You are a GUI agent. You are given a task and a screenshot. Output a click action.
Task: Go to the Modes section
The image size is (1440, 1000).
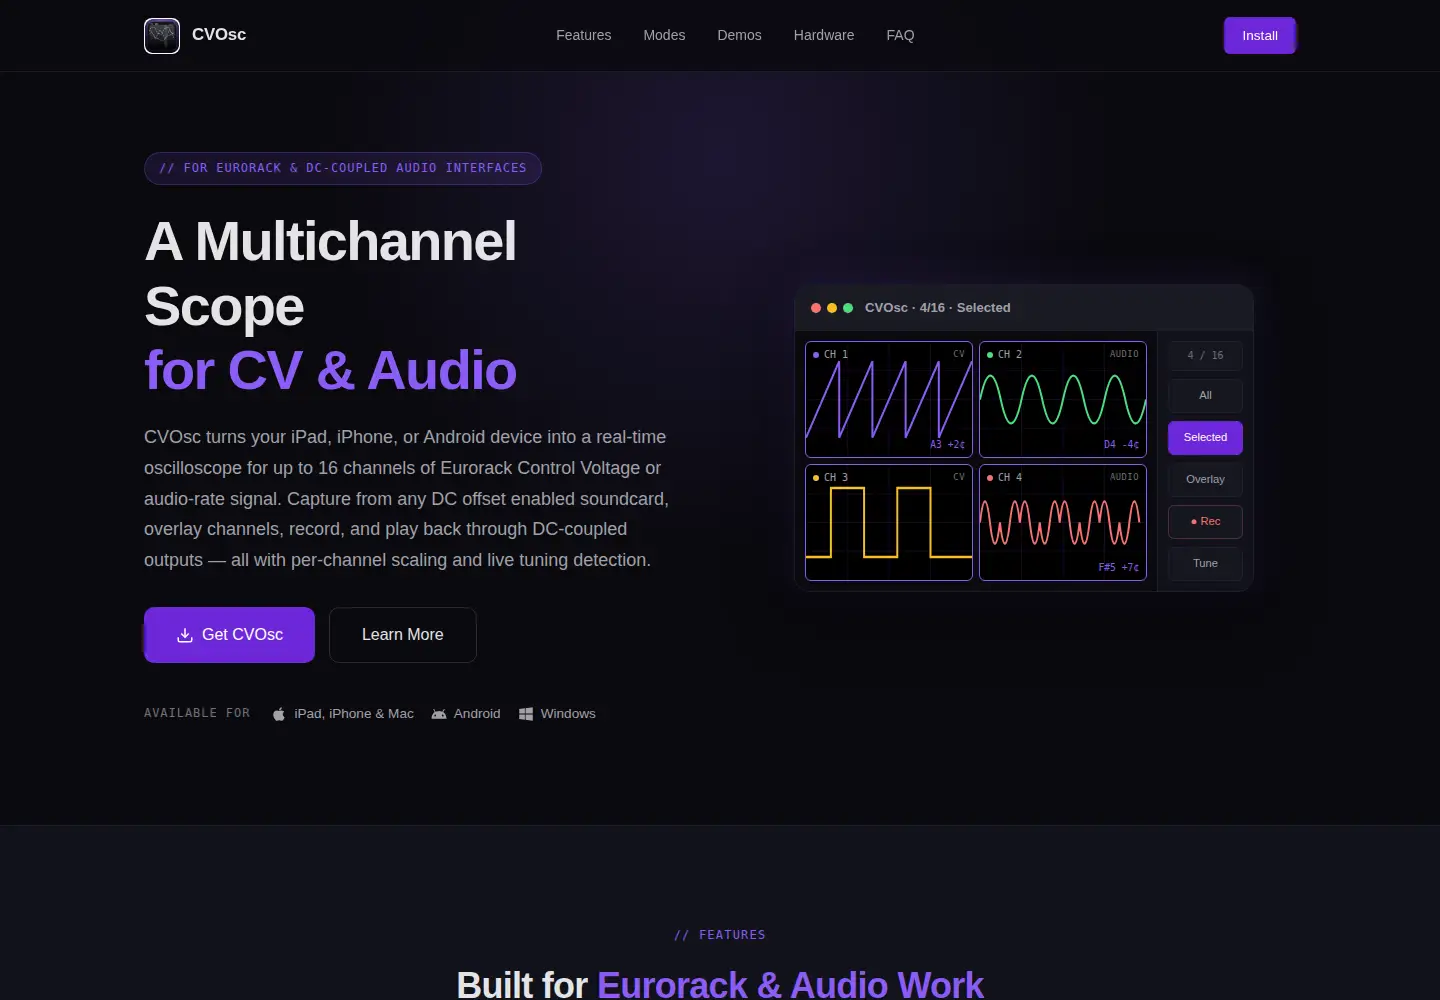[x=664, y=35]
